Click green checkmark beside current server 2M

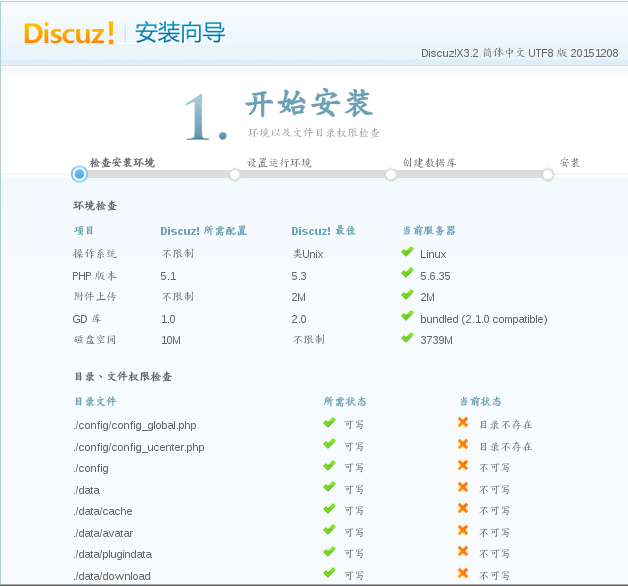tap(407, 295)
